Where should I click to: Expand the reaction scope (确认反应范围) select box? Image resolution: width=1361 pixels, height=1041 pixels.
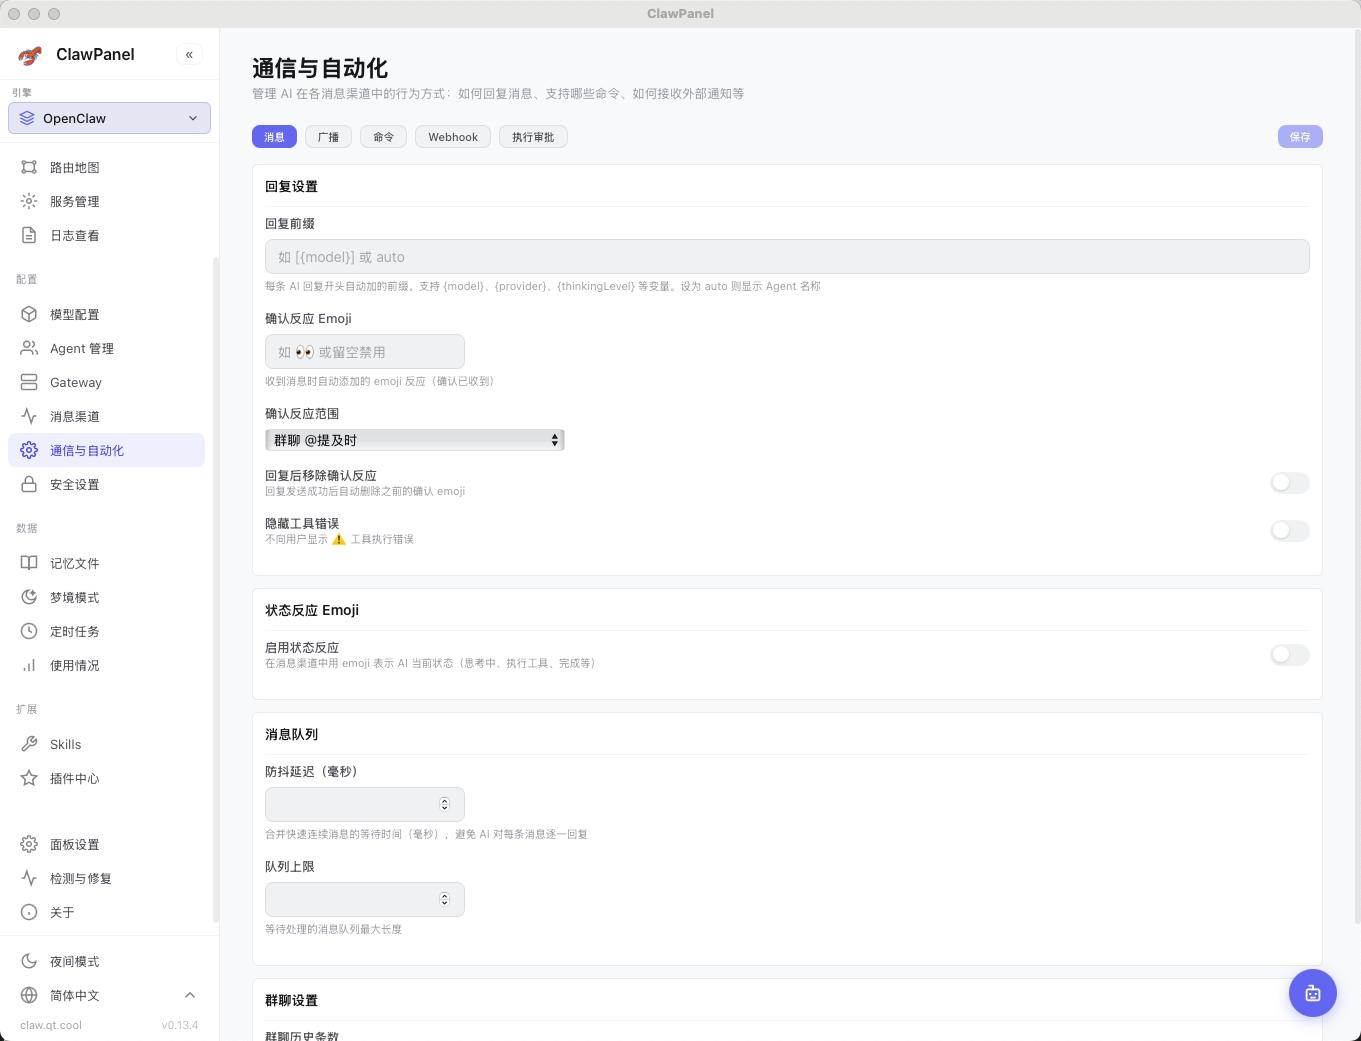(414, 440)
